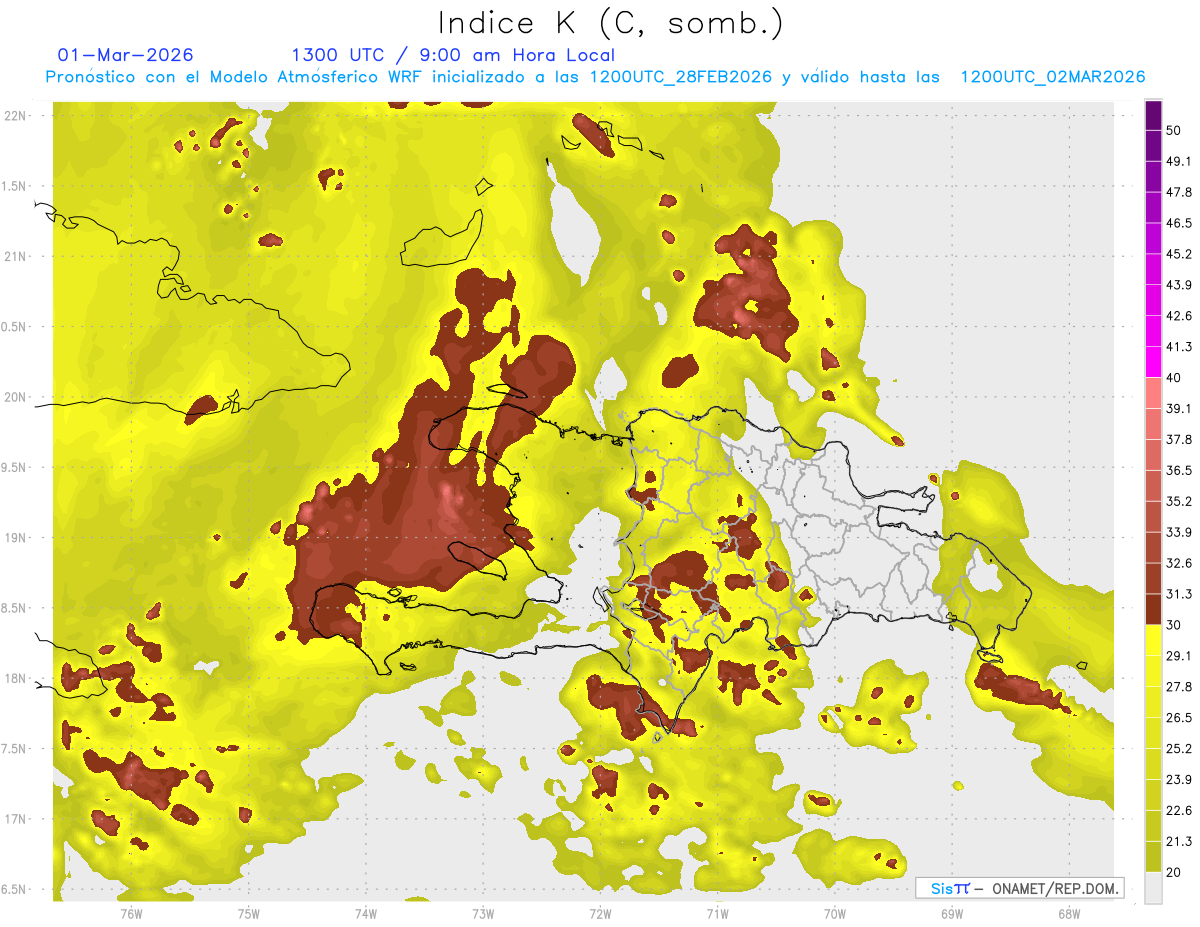1200x927 pixels.
Task: Pick the dark brown swatch between 30 and 31.3
Action: click(1154, 609)
